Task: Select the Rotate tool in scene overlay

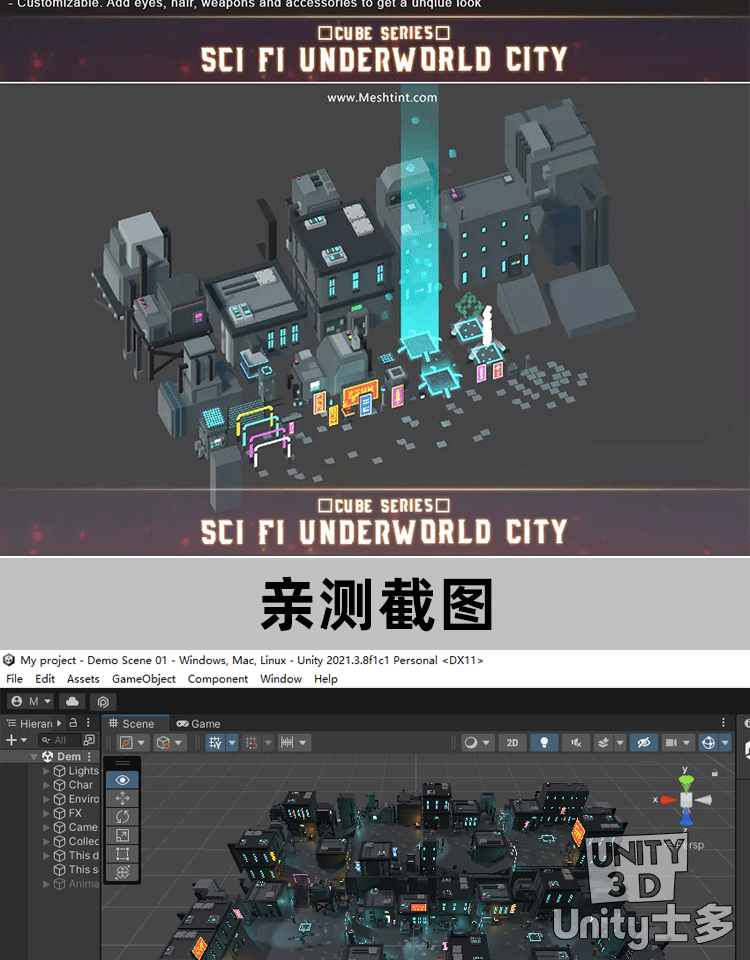Action: point(122,817)
